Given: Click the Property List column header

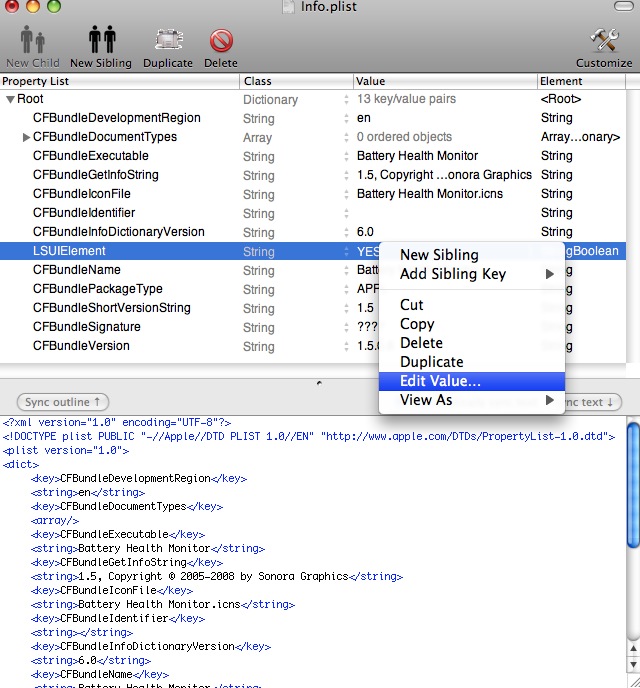Looking at the screenshot, I should (119, 81).
